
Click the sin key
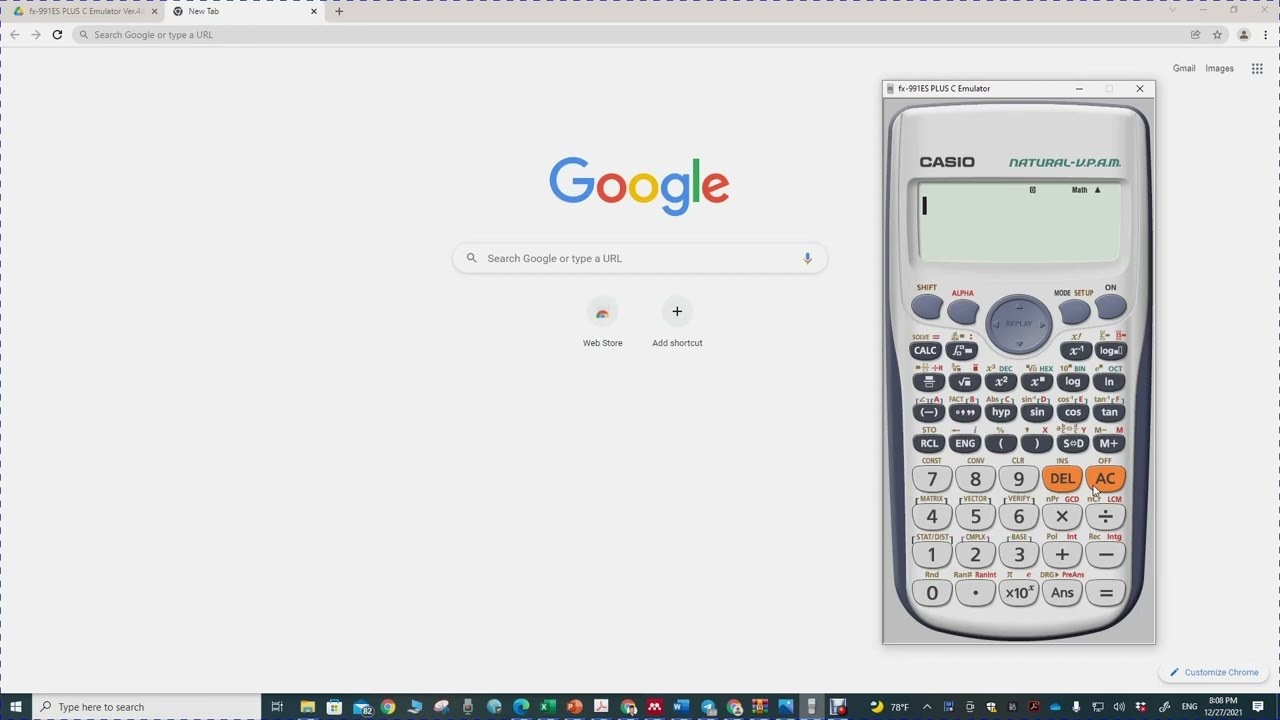pyautogui.click(x=1037, y=412)
